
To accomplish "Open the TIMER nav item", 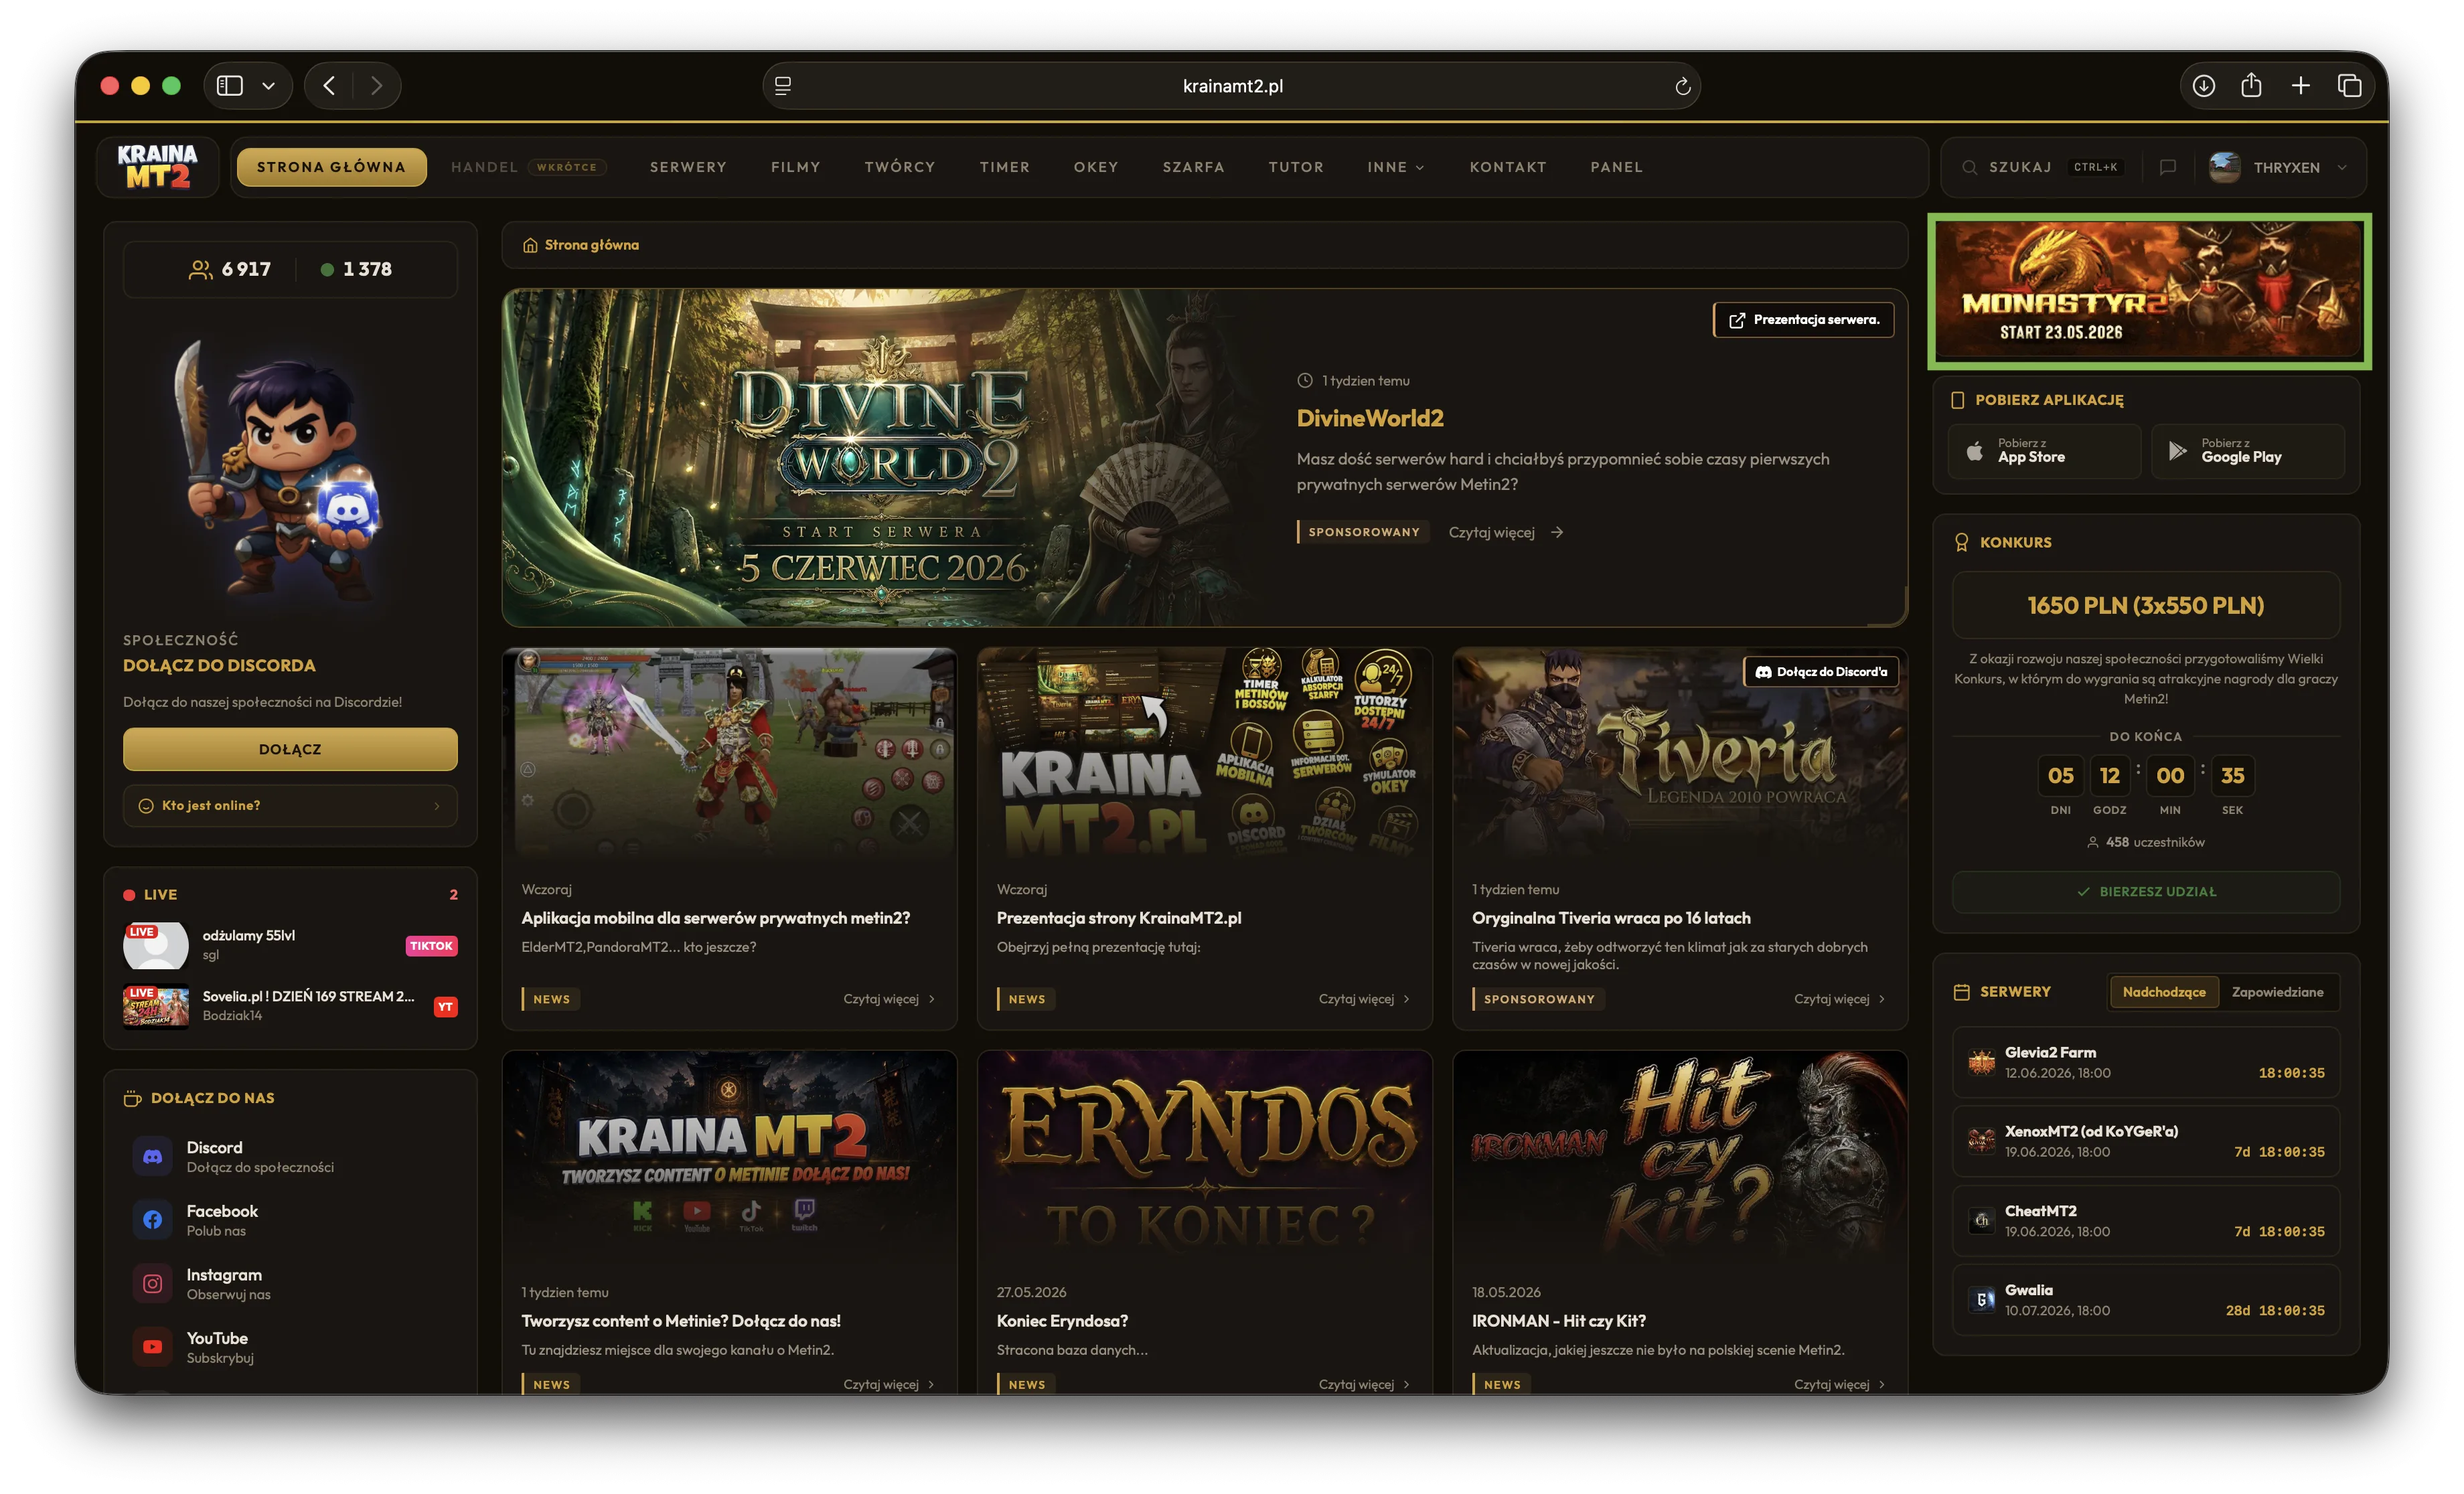I will click(x=1004, y=167).
